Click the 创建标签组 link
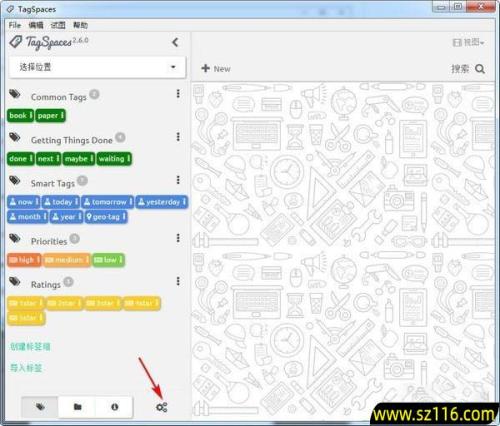500x426 pixels. [x=30, y=347]
